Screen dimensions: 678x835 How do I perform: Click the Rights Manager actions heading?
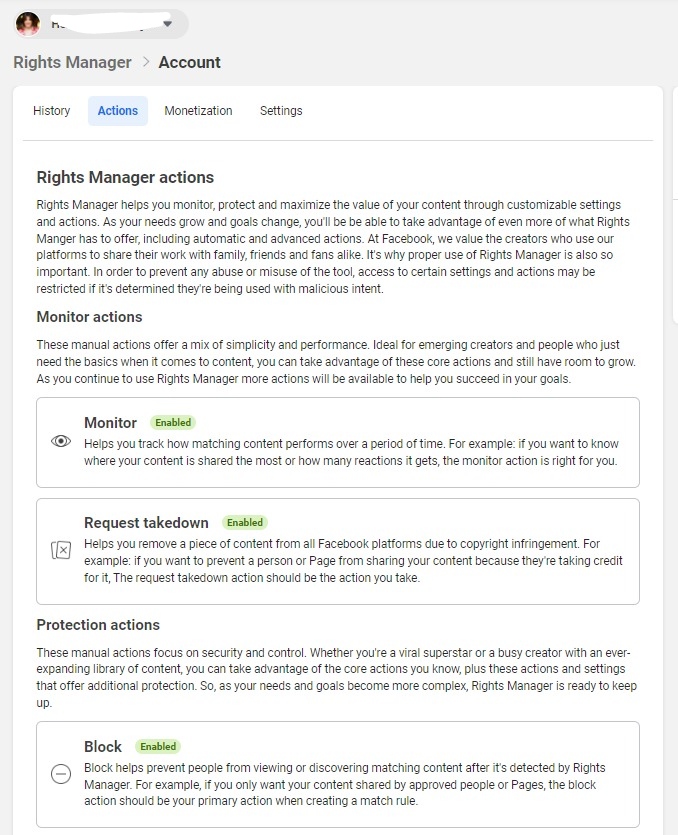coord(125,177)
